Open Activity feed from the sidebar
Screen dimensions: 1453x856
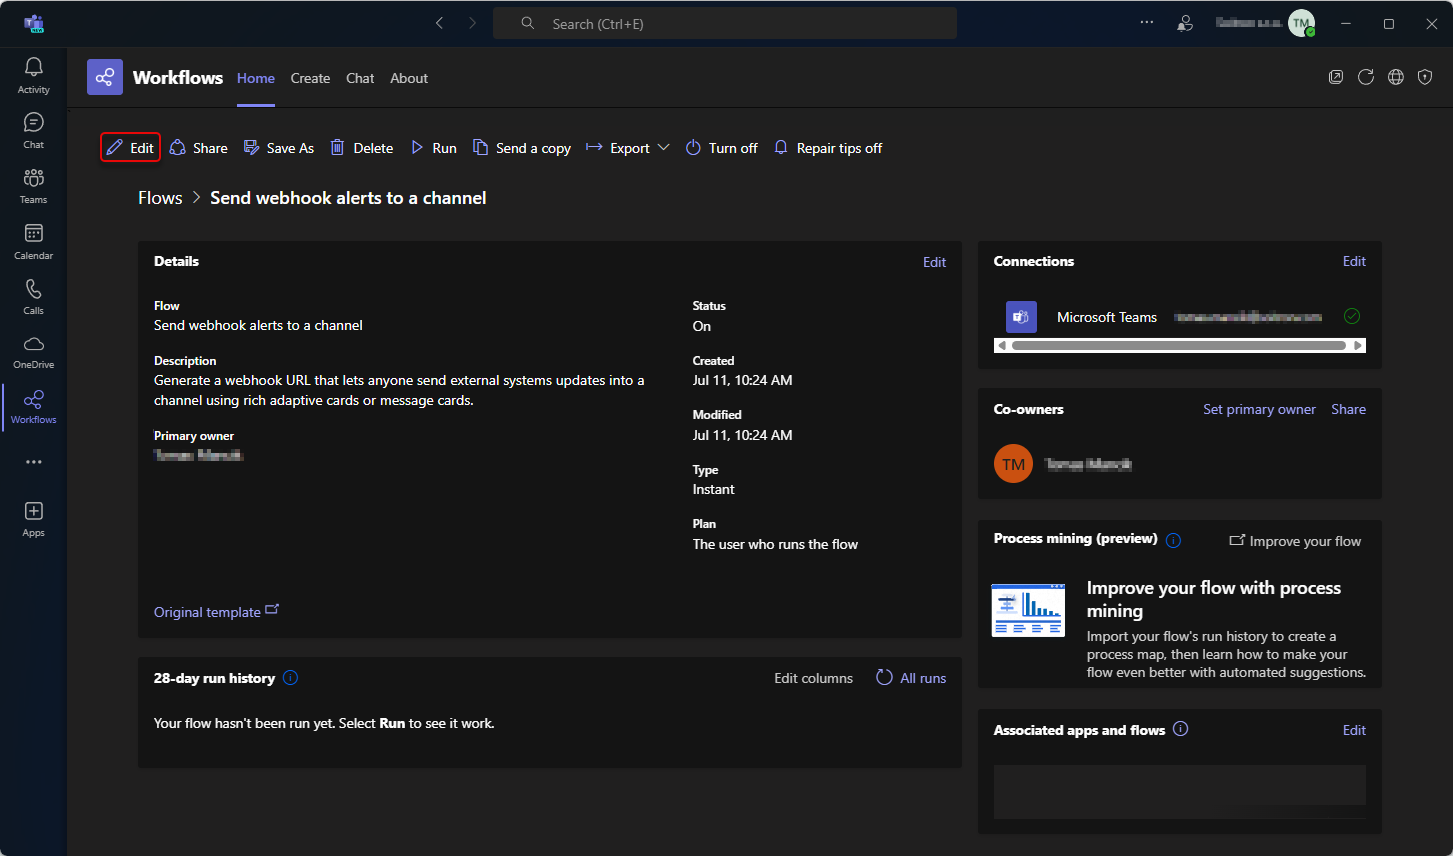click(x=33, y=73)
